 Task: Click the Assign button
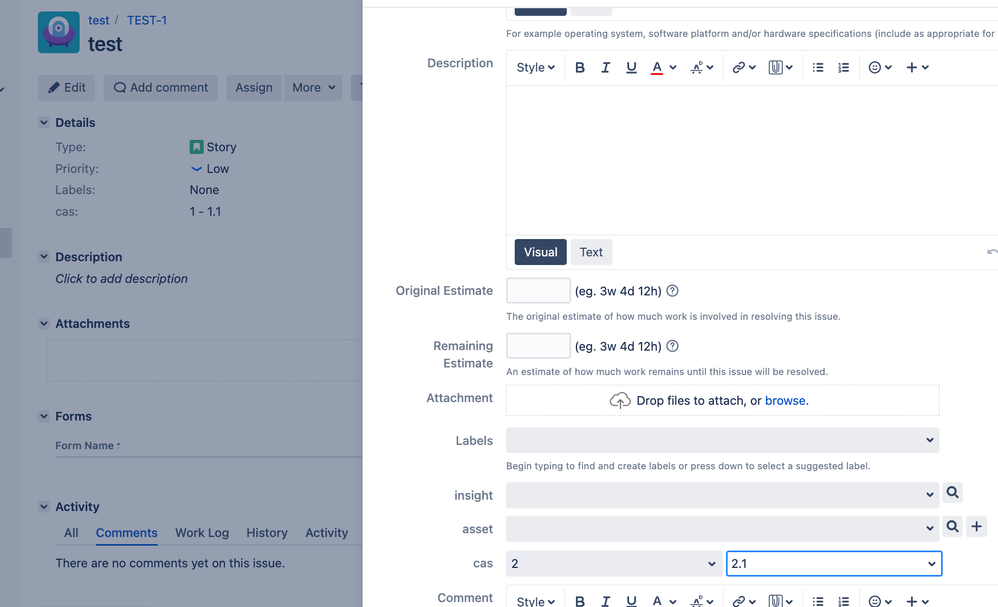point(254,88)
